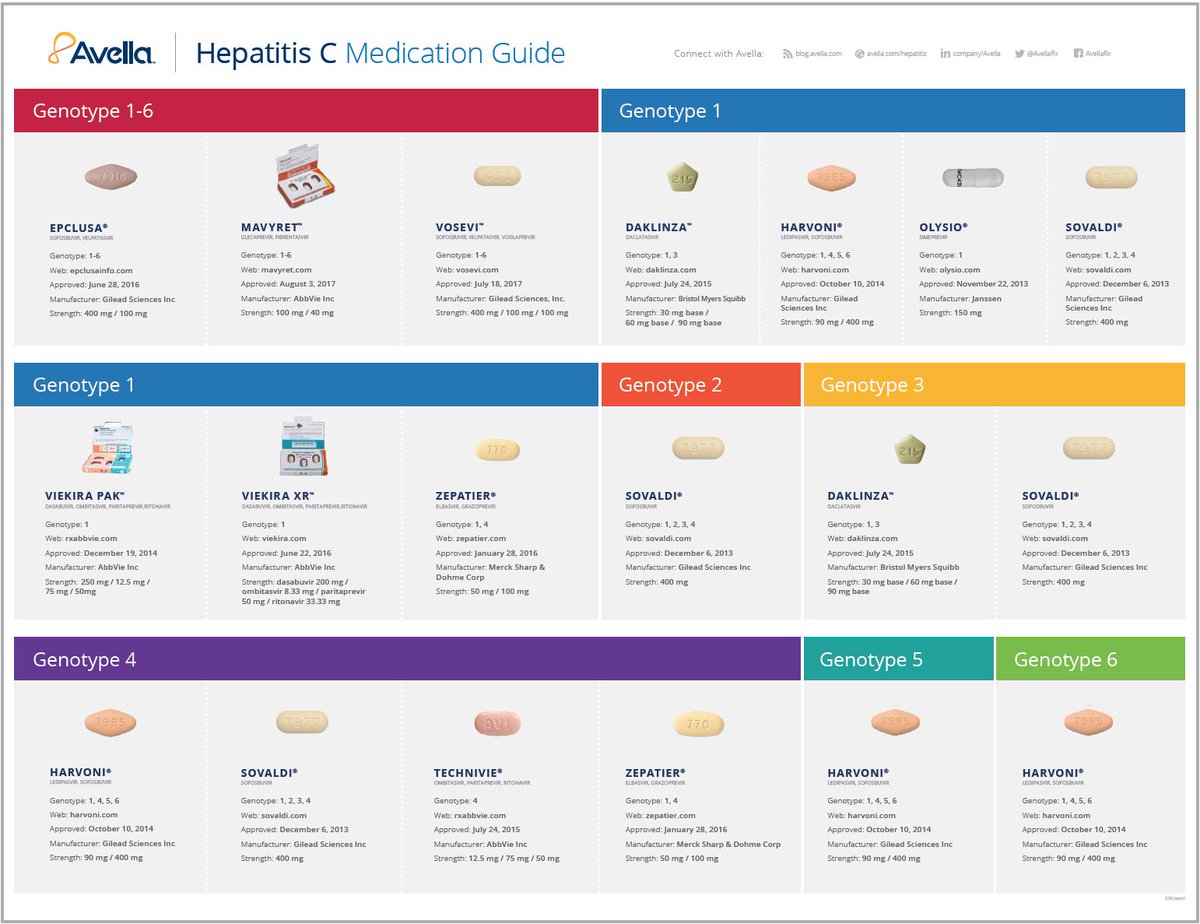The image size is (1200, 924).
Task: Click the RSS feed icon beside blog.avella.com
Action: 788,53
